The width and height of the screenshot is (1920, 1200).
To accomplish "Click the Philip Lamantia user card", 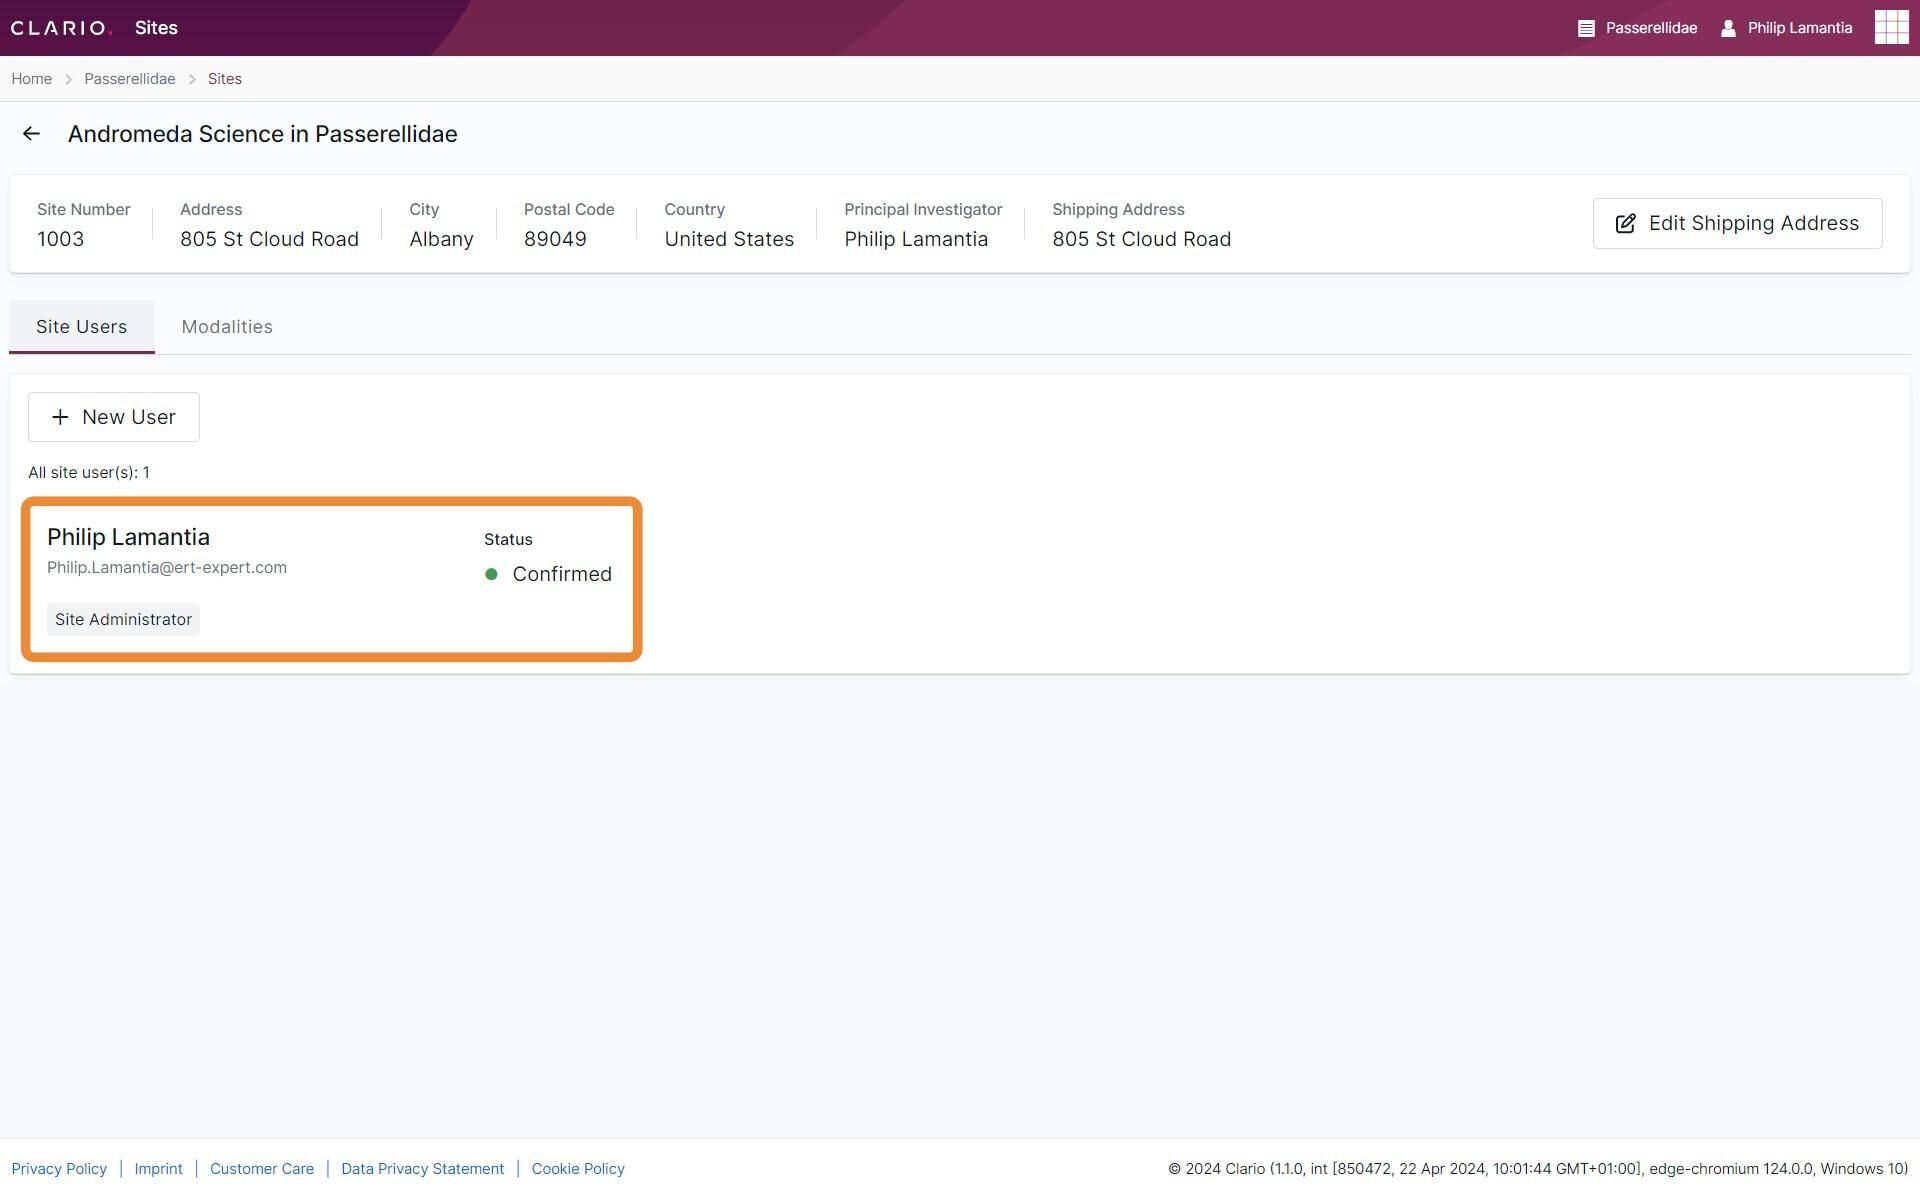I will tap(331, 578).
